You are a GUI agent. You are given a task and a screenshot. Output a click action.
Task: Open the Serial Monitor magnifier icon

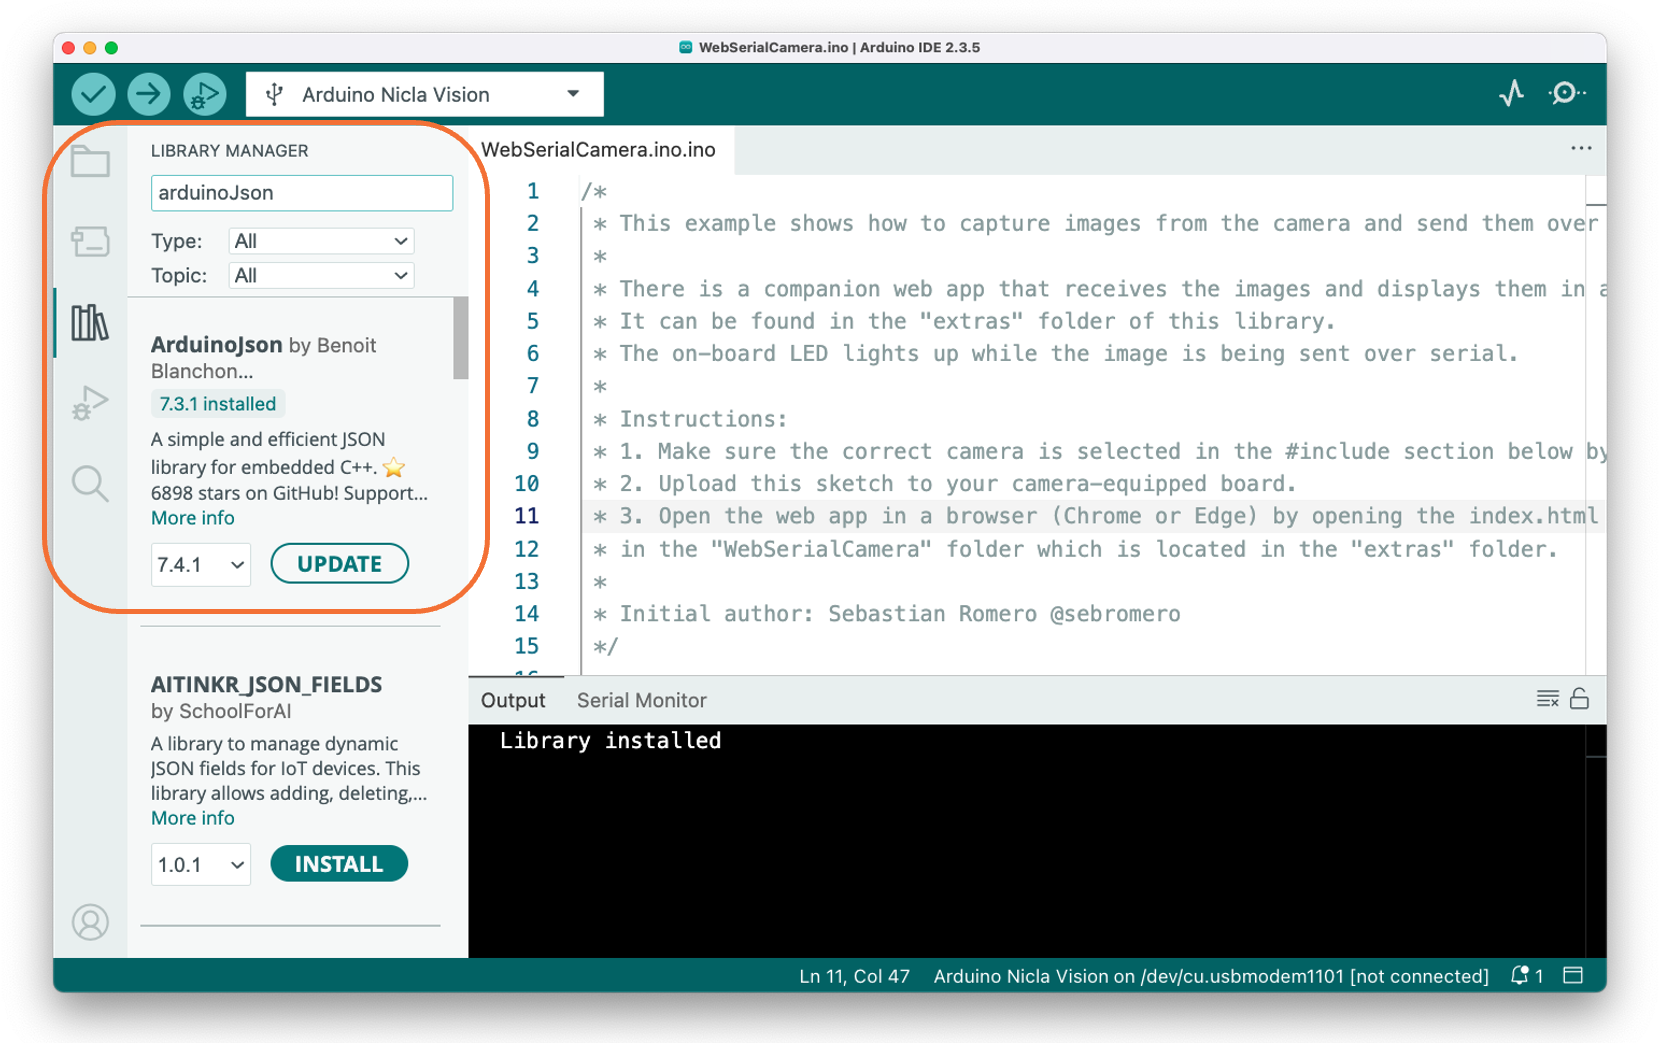[x=1565, y=94]
